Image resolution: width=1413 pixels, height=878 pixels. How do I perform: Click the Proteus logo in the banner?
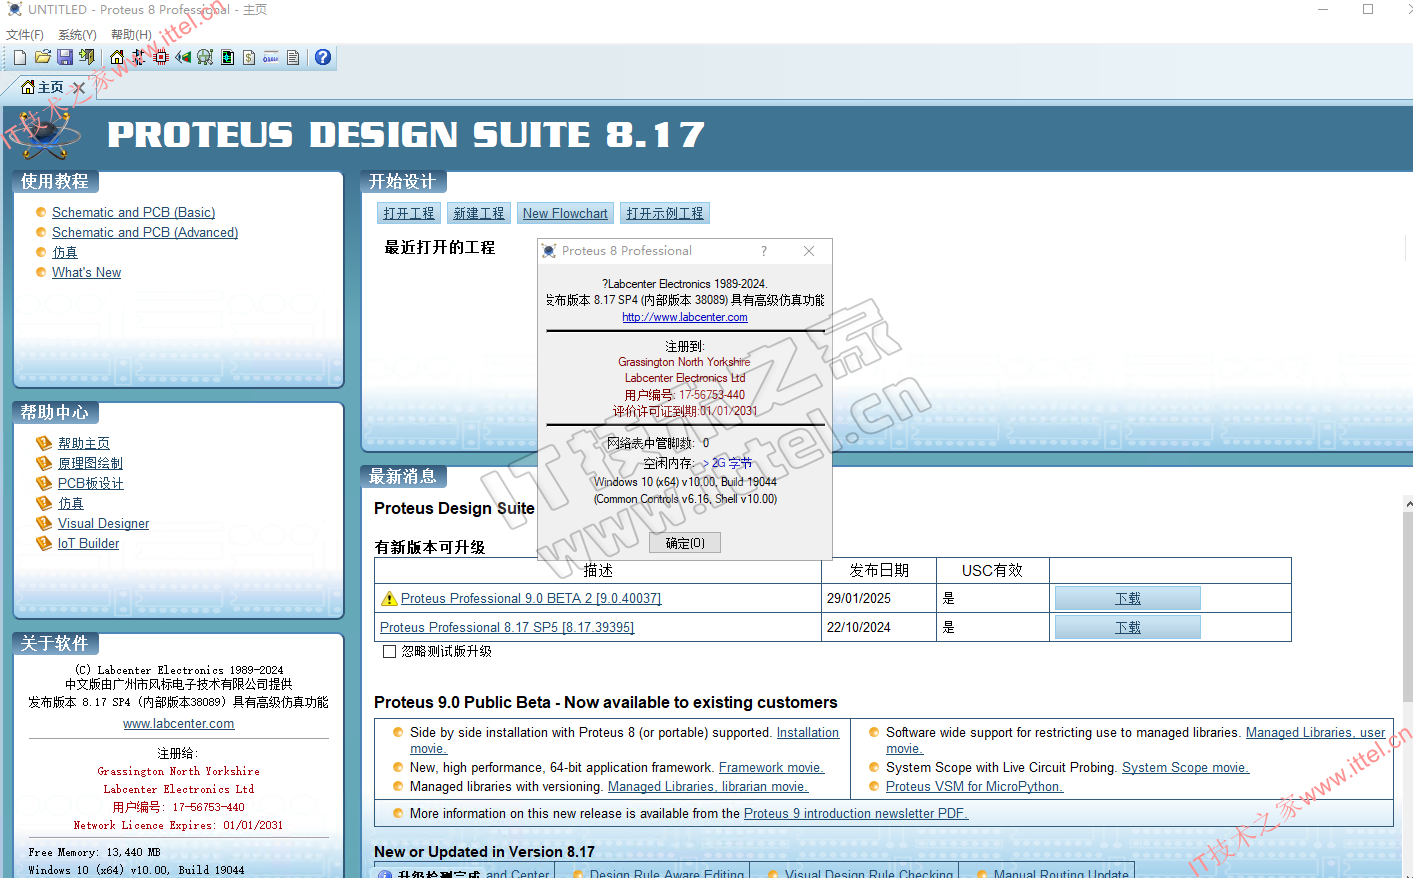(46, 135)
